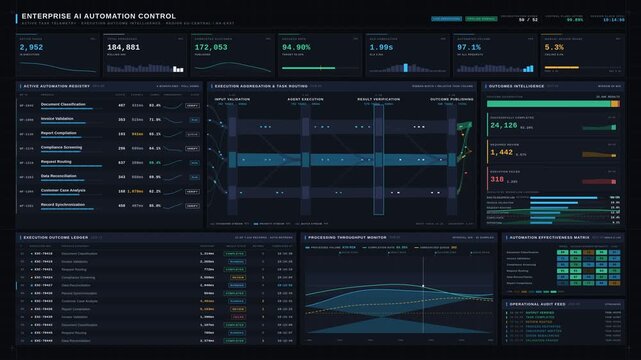Open the 2,952 active tasks card

coord(57,55)
